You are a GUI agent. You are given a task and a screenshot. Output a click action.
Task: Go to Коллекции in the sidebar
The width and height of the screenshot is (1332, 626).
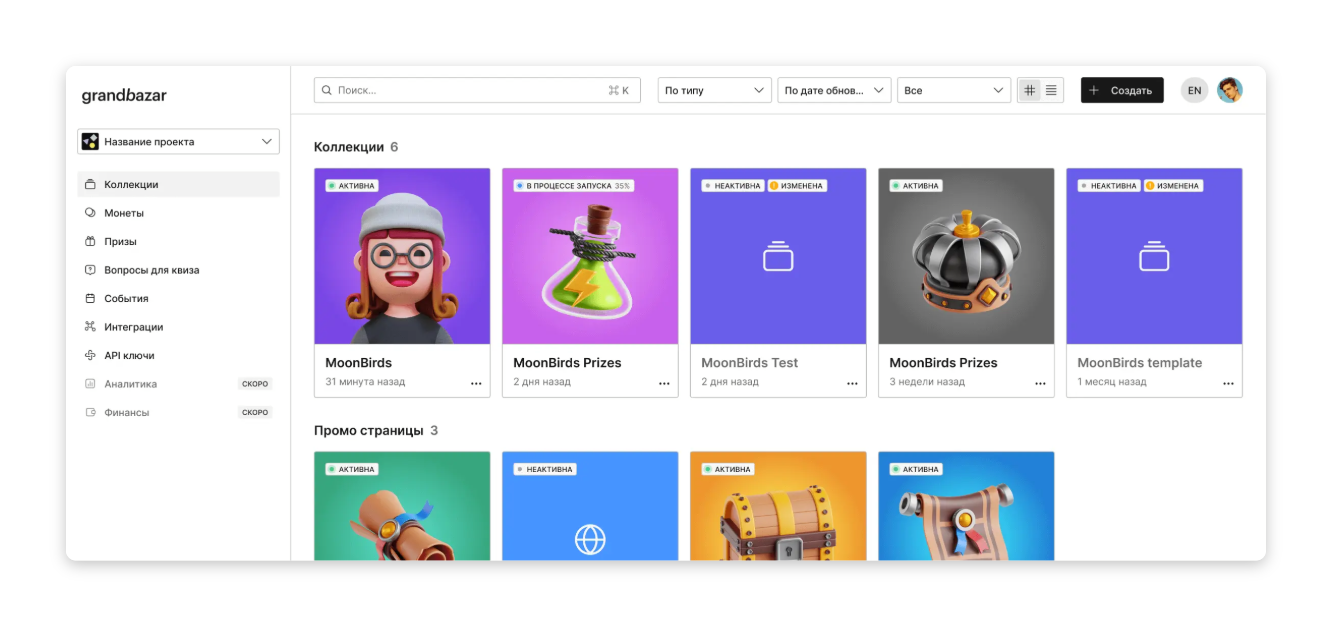click(x=178, y=184)
